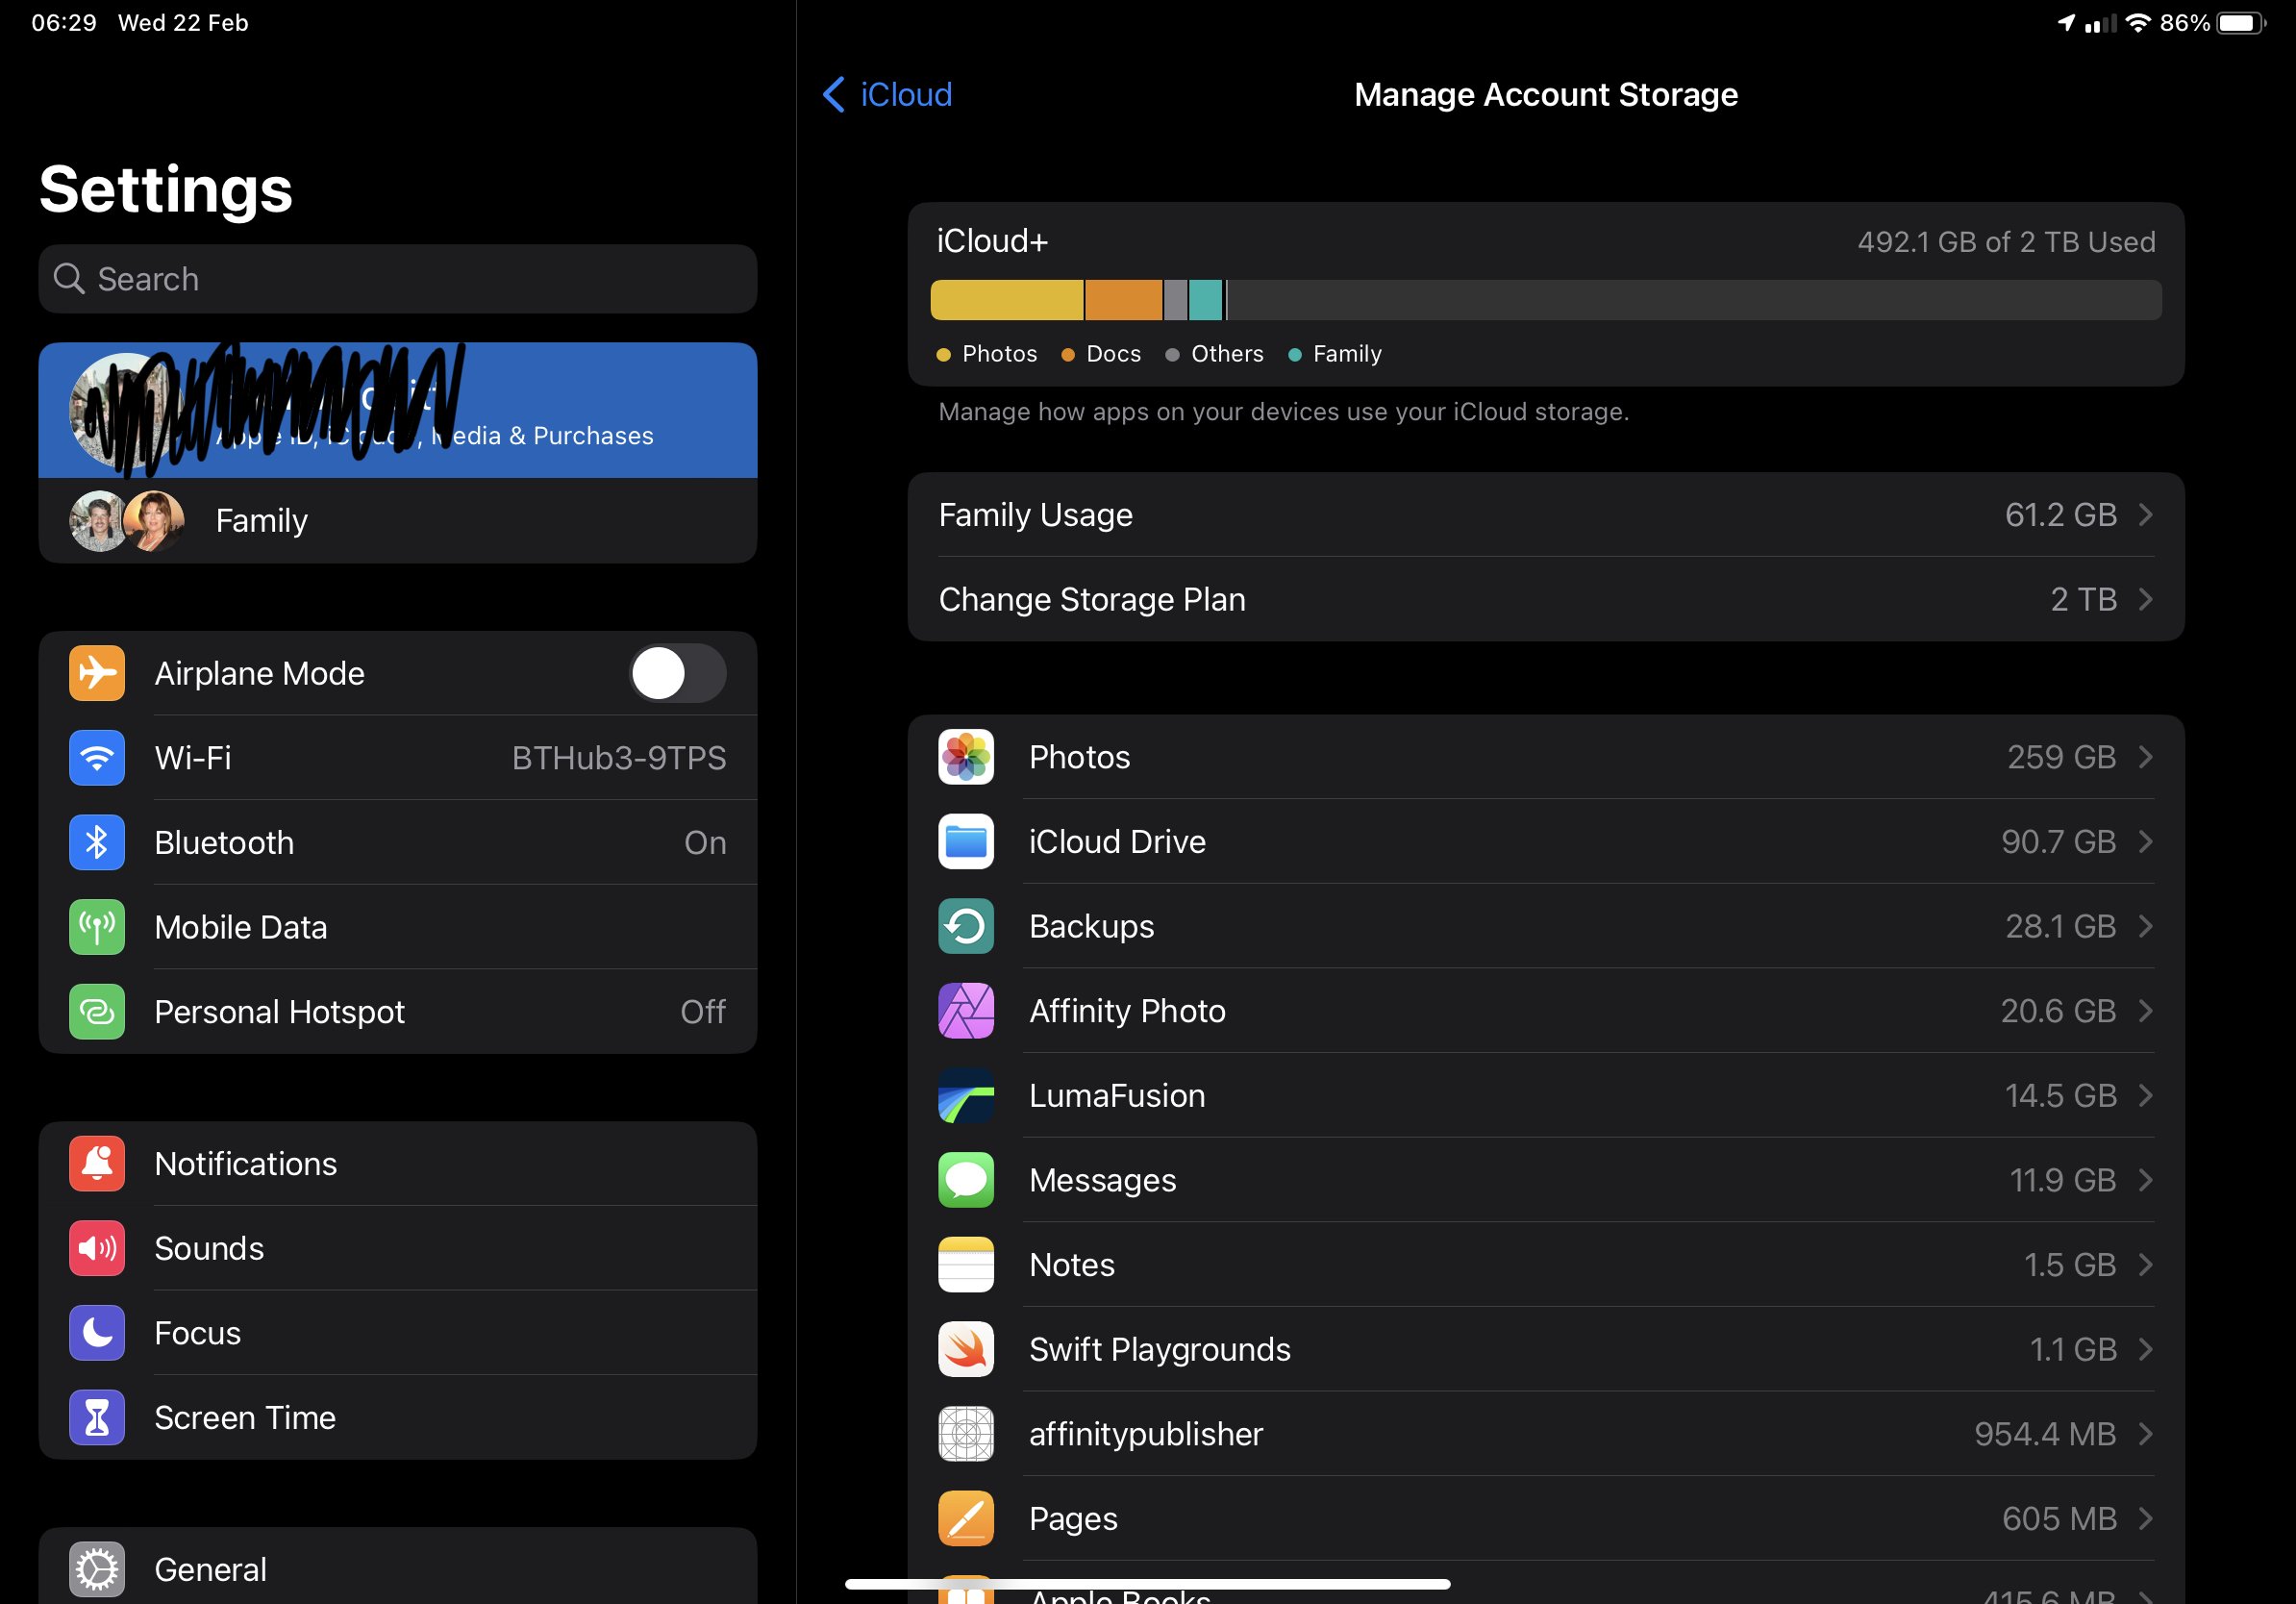This screenshot has width=2296, height=1604.
Task: Tap the Backups app icon
Action: [965, 926]
